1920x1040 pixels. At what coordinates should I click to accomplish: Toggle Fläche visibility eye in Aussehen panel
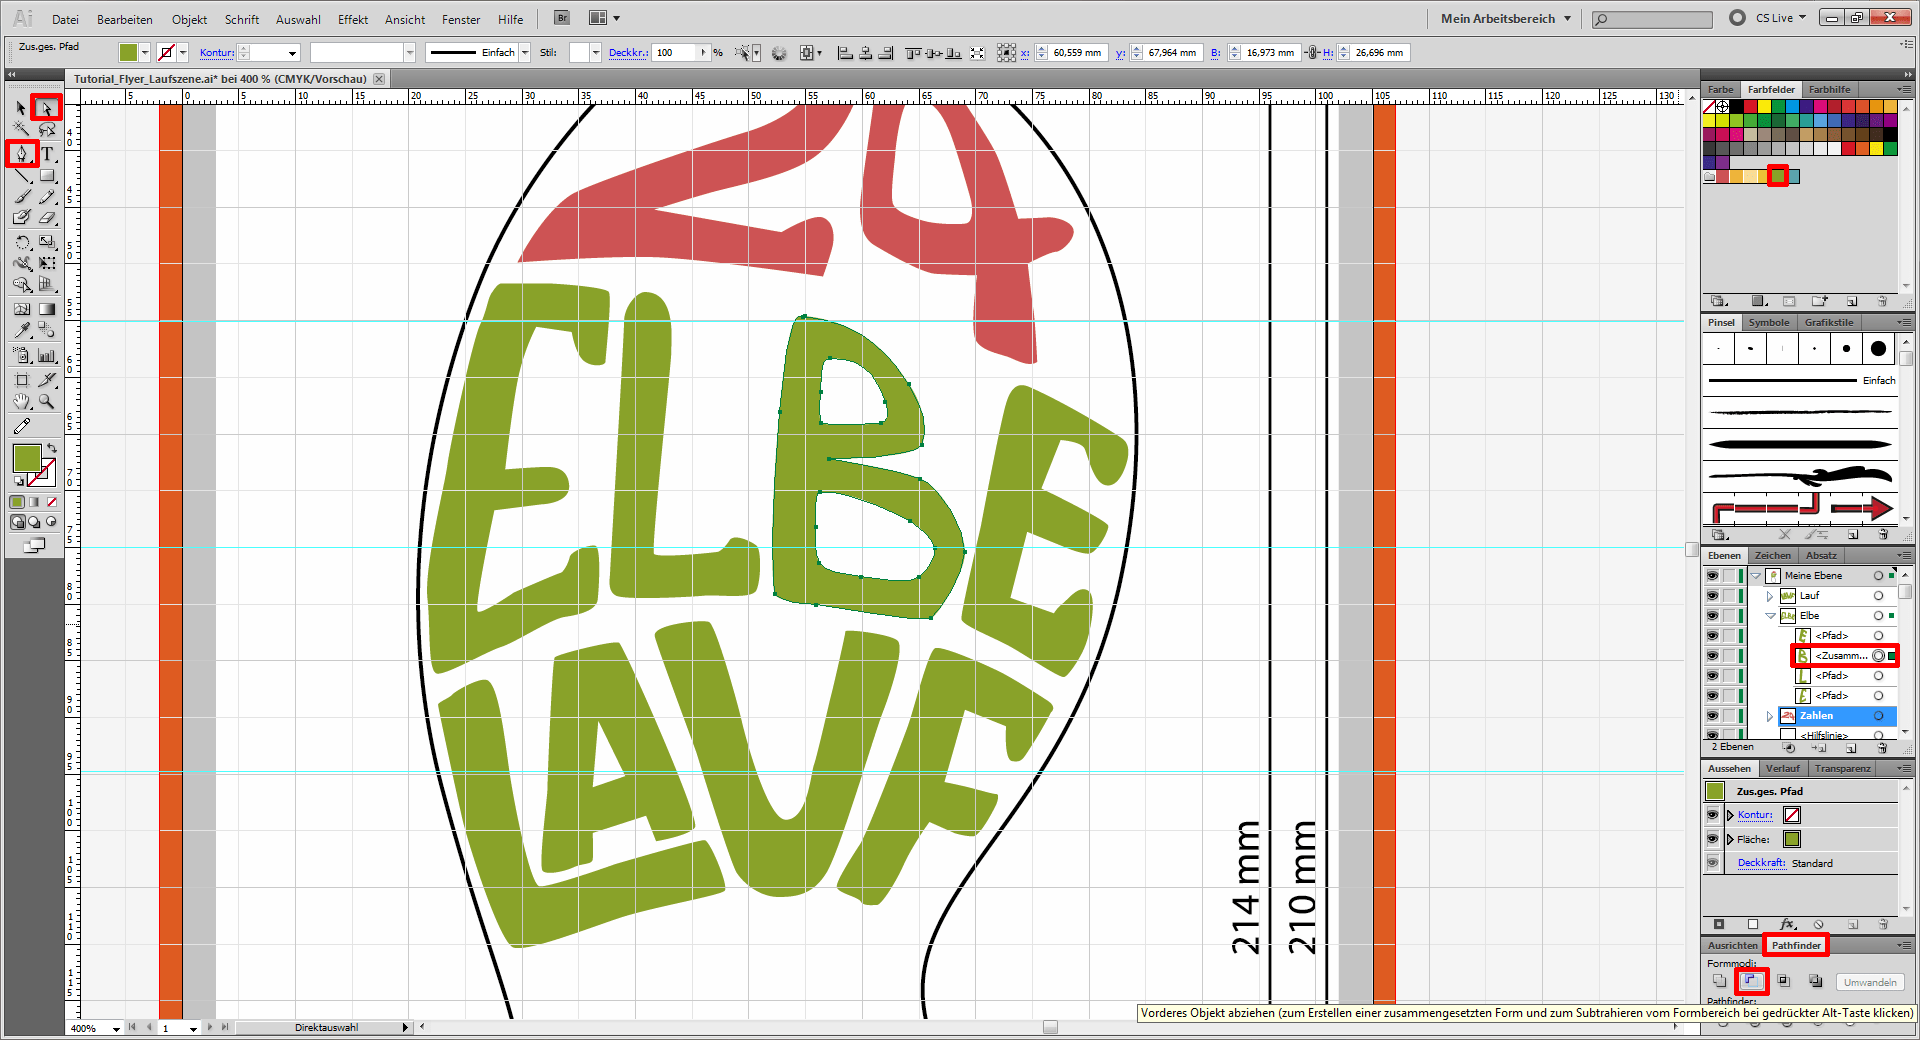(x=1712, y=840)
